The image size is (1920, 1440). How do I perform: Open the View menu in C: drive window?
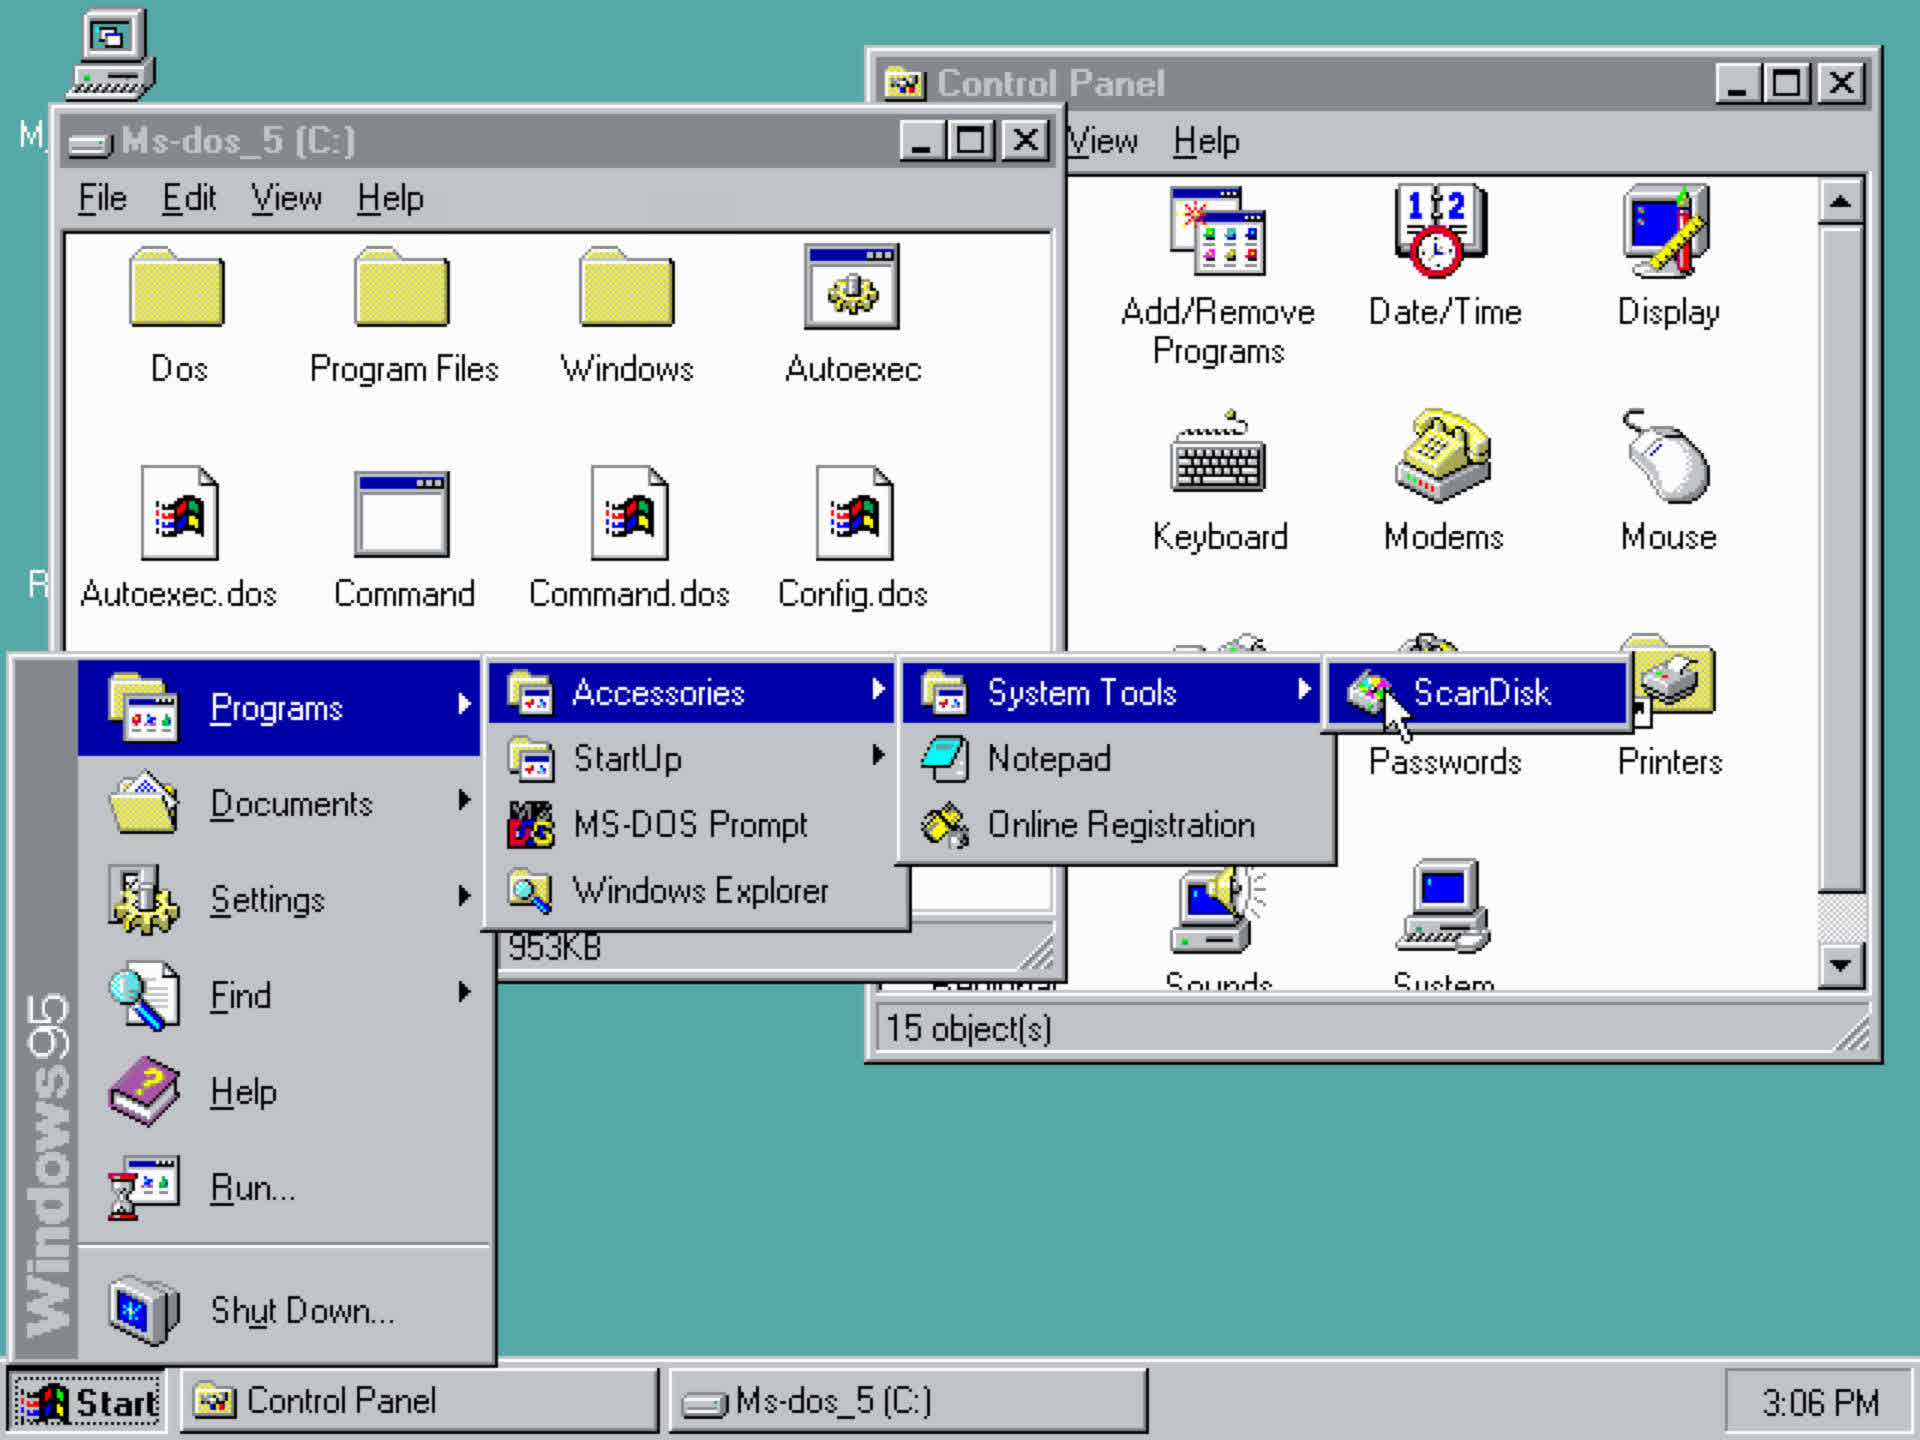point(286,198)
